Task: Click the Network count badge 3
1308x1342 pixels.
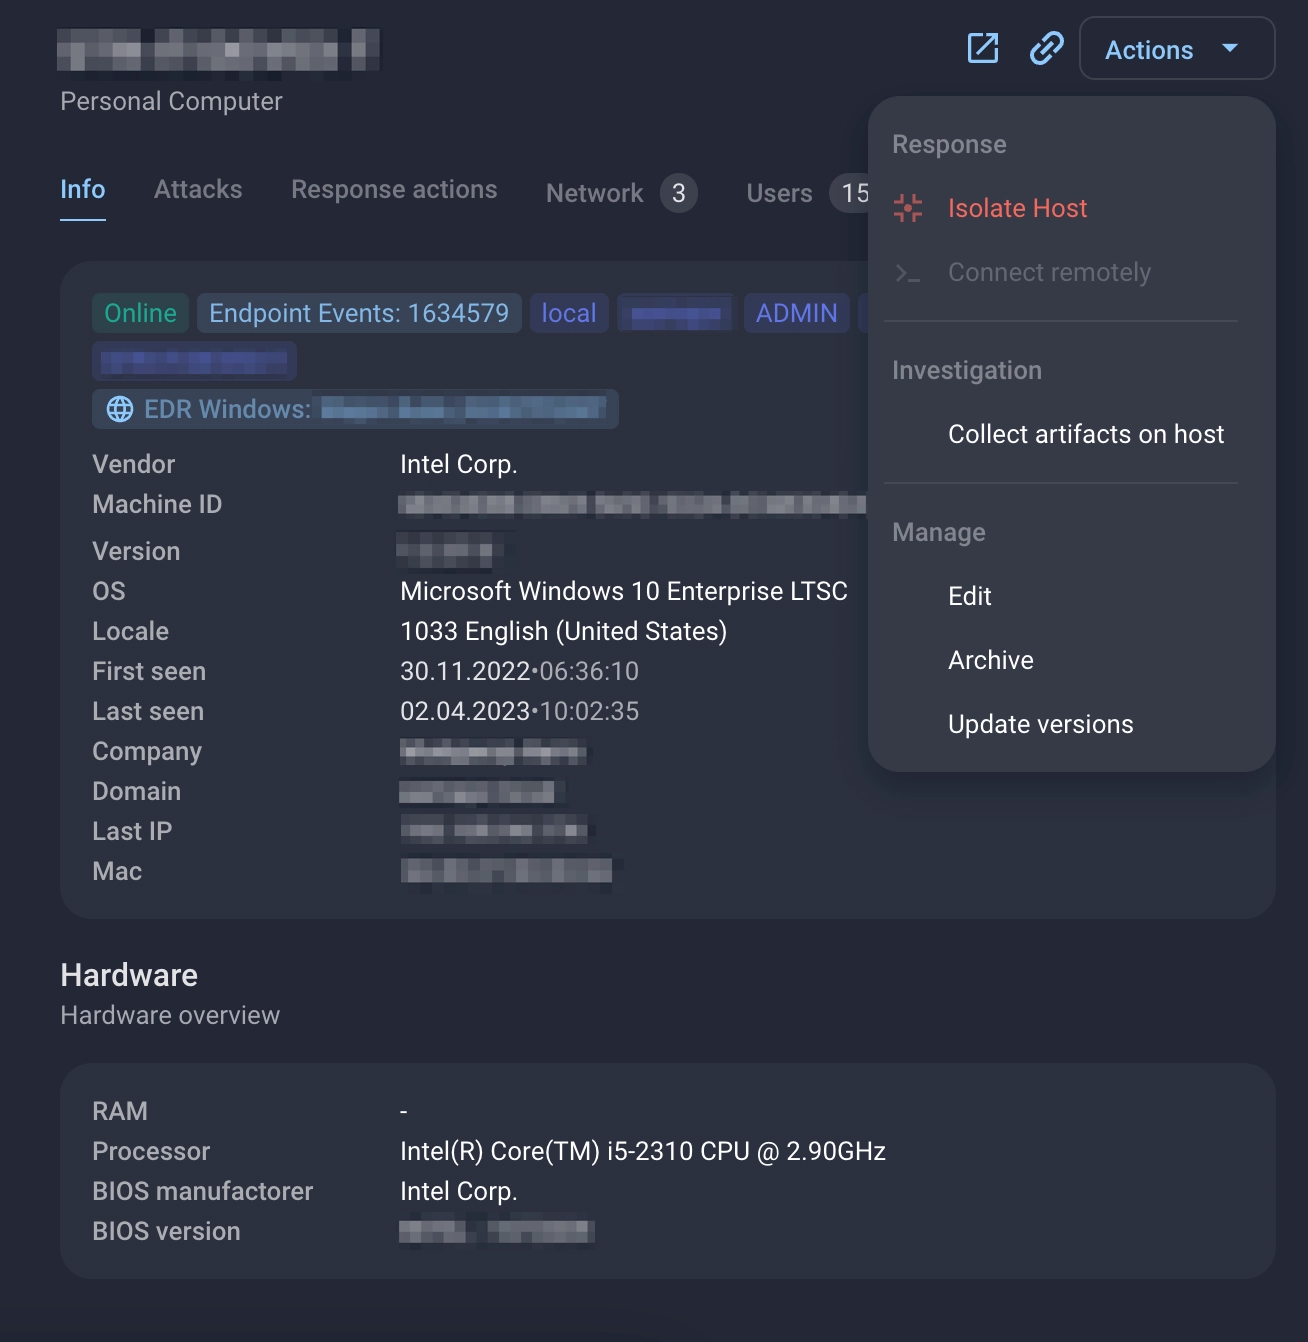Action: coord(679,193)
